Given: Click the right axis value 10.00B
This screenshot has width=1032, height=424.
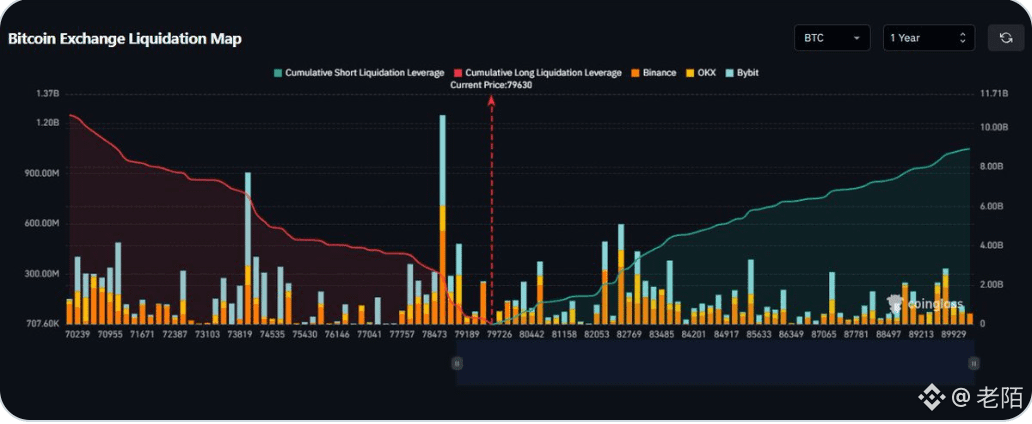Looking at the screenshot, I should (994, 127).
